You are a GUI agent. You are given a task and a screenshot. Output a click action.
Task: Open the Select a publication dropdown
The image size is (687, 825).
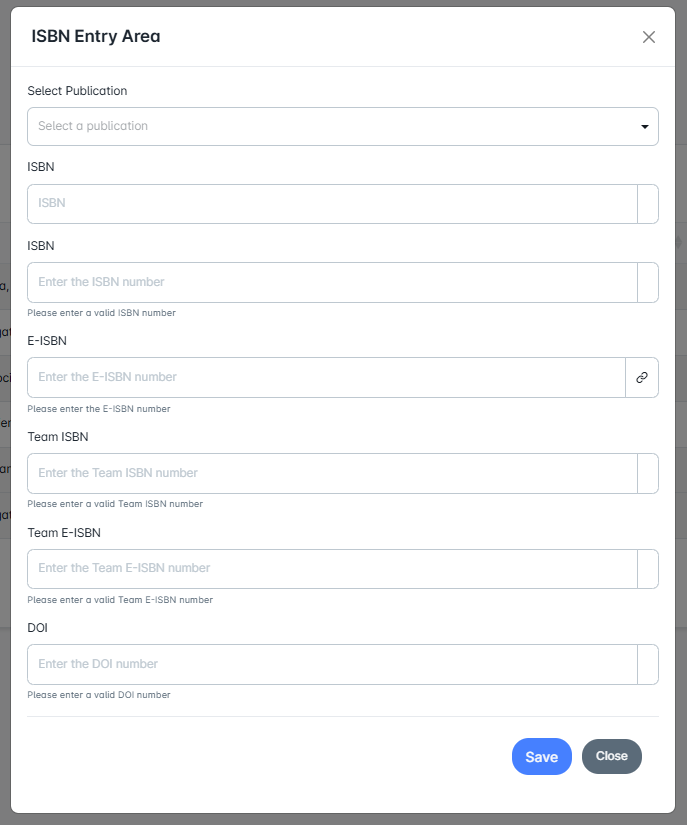342,126
